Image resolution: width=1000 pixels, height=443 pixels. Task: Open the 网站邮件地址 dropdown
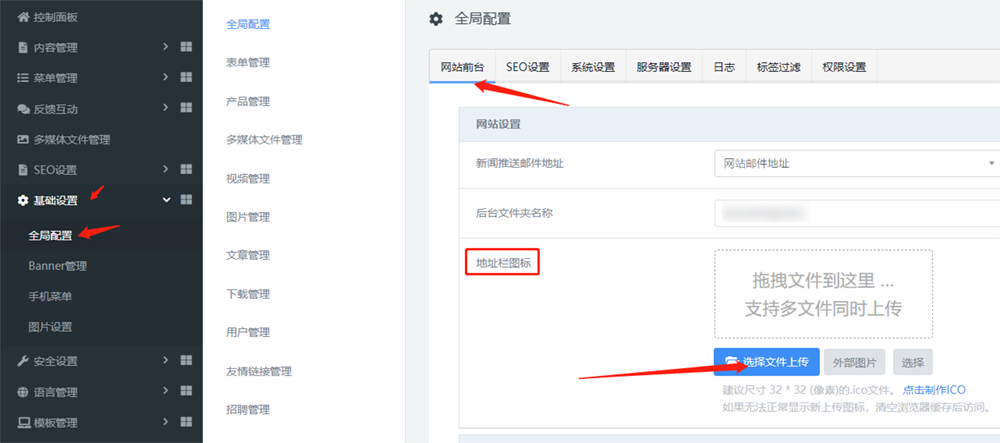[857, 163]
